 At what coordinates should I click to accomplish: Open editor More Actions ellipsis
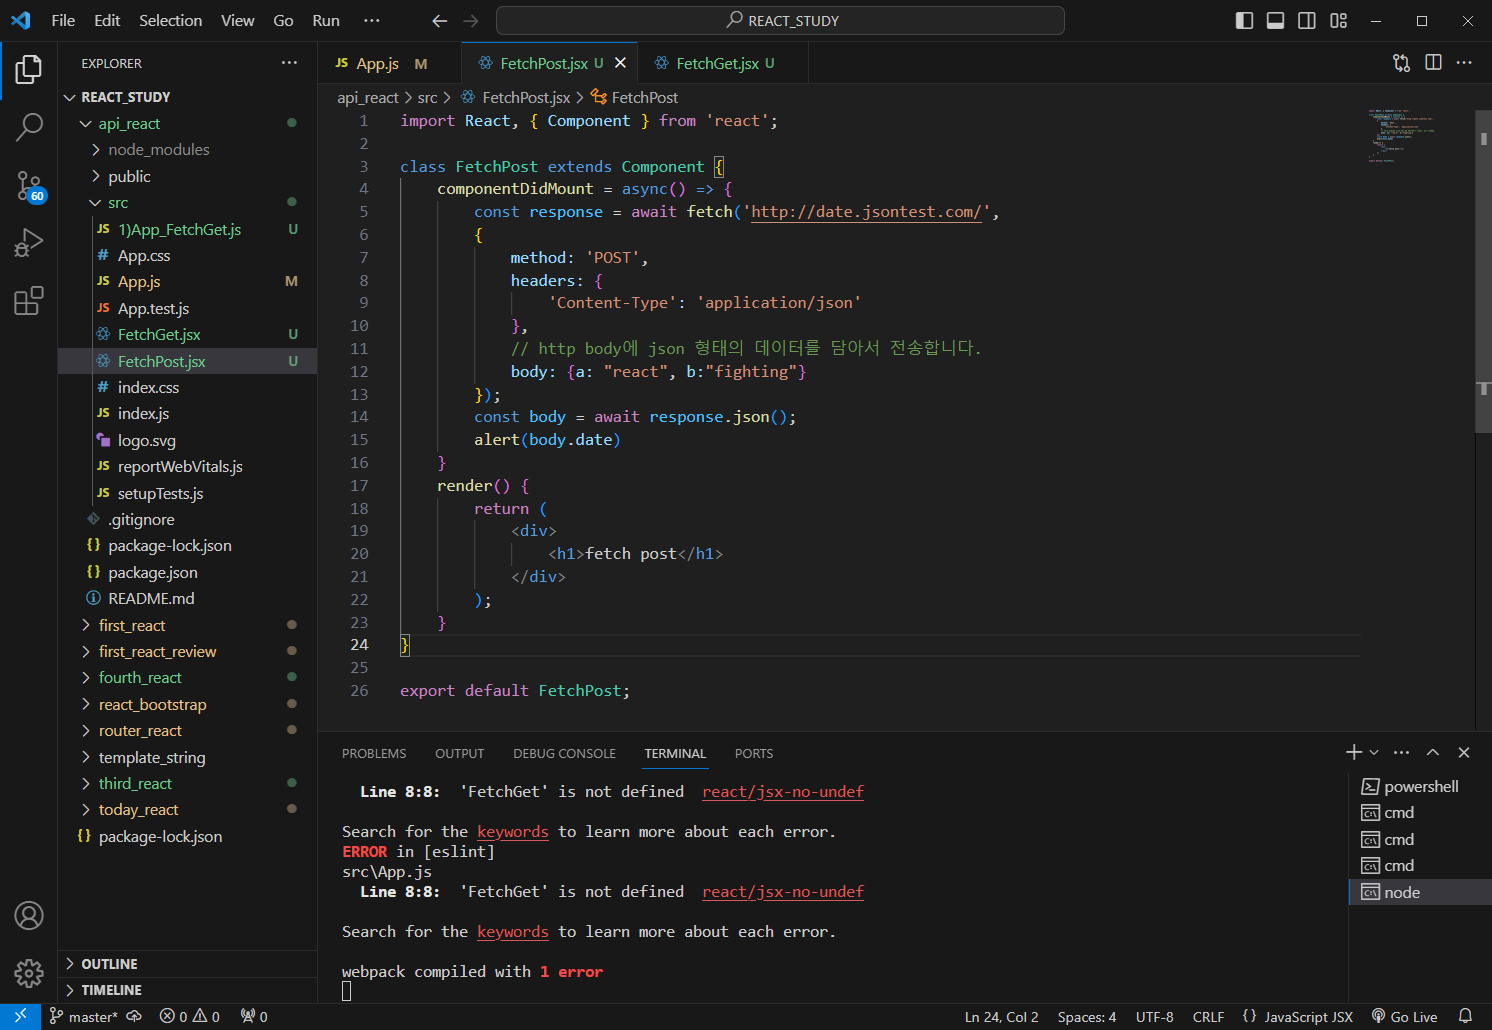pos(1464,63)
